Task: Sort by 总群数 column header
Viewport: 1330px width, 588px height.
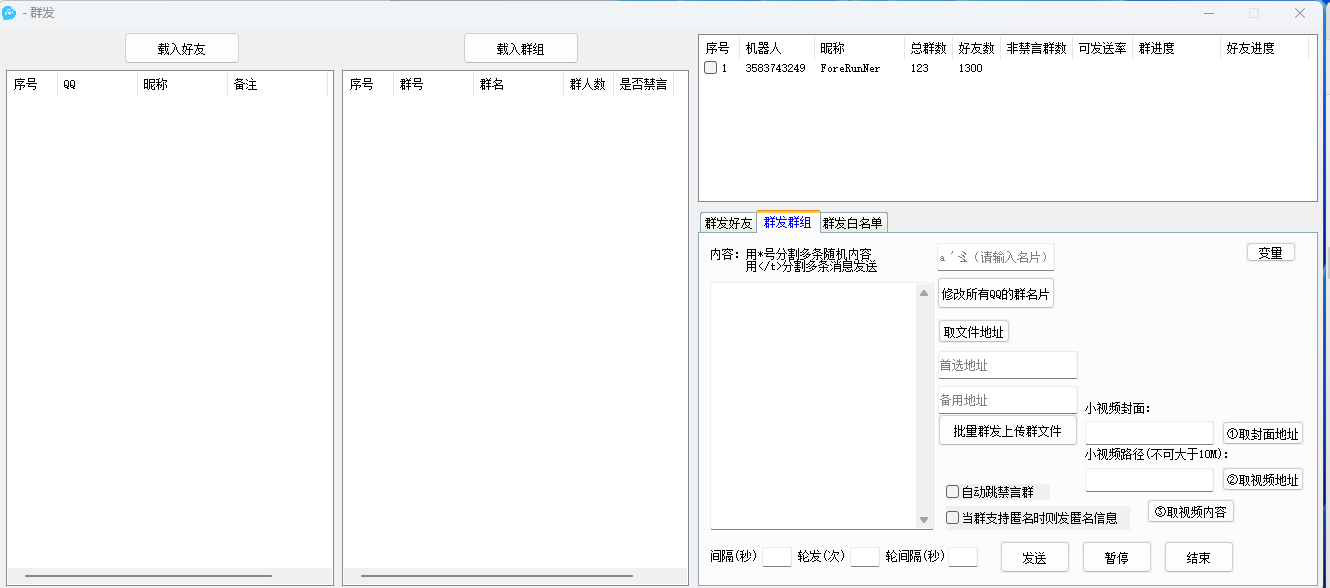Action: point(927,48)
